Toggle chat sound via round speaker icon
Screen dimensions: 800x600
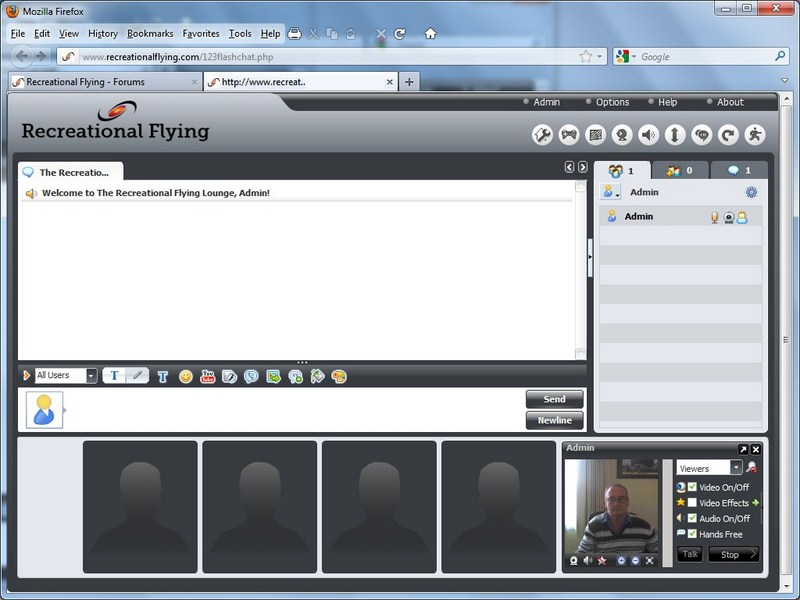648,135
